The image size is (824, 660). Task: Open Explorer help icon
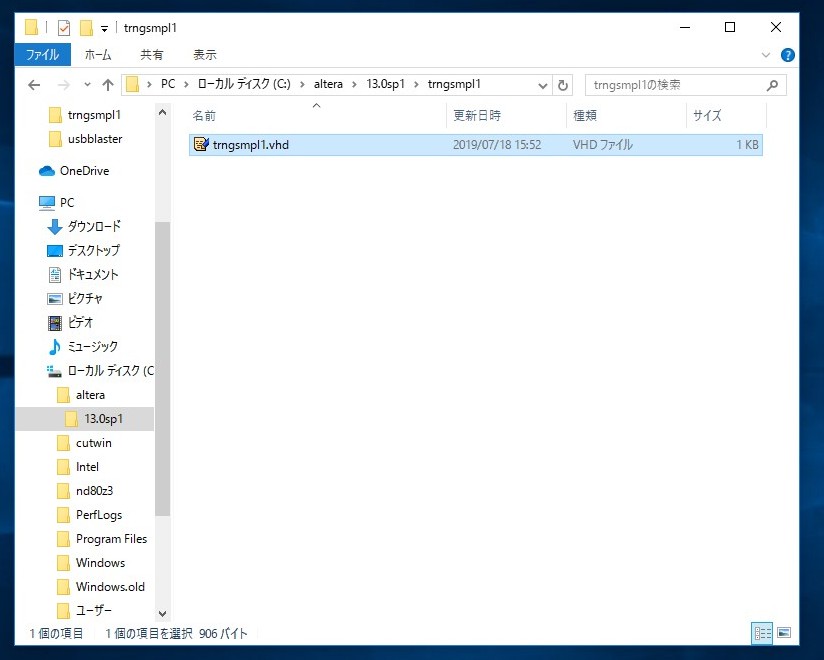point(787,55)
